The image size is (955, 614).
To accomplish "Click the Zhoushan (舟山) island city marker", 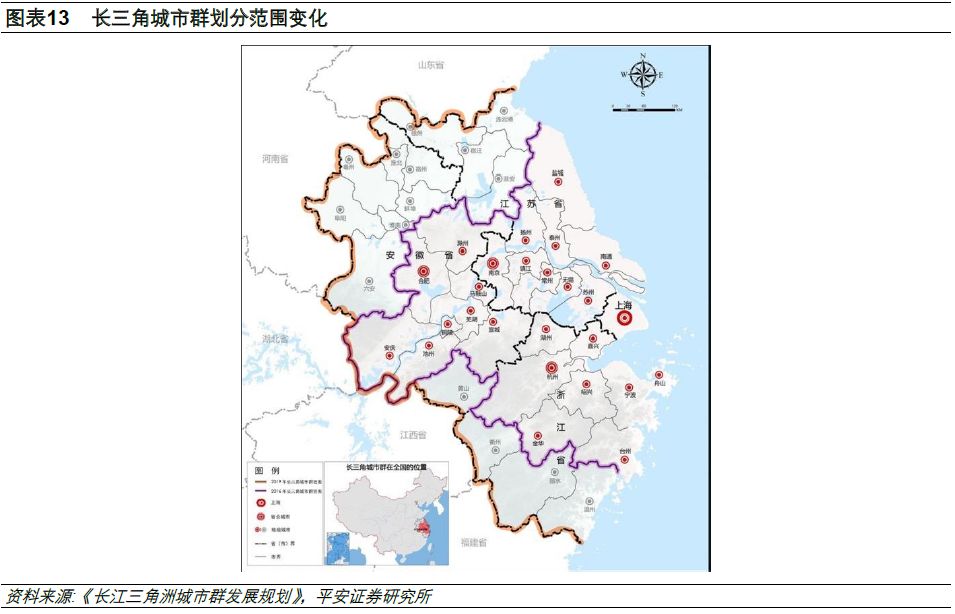I will tap(658, 375).
